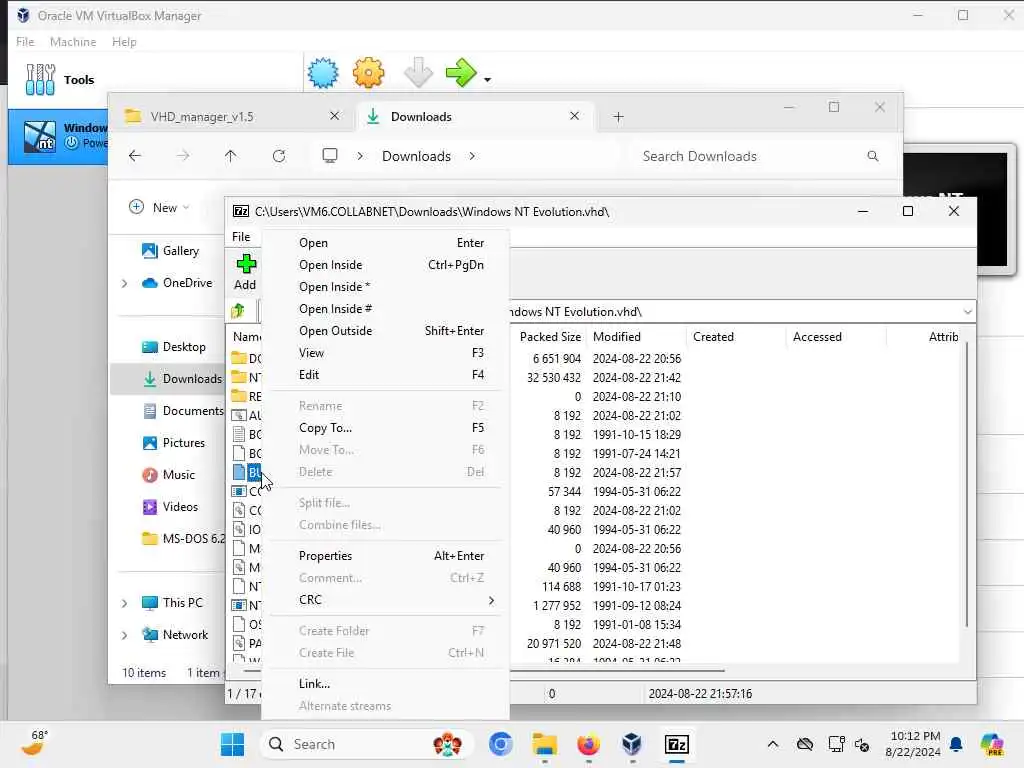The width and height of the screenshot is (1024, 768).
Task: Click the This PC monitor icon in address bar
Action: [x=330, y=155]
